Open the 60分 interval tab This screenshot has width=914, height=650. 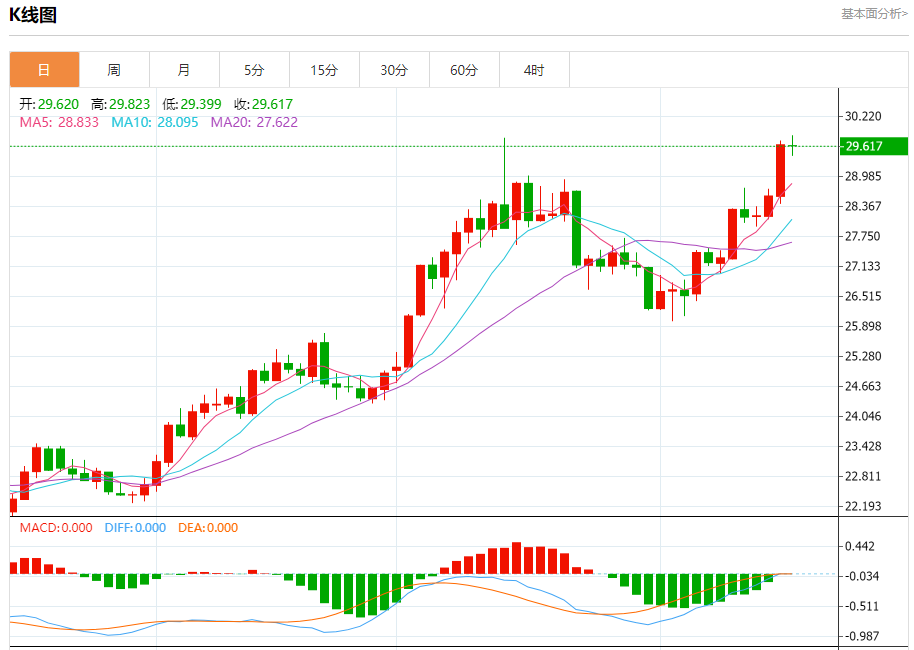pyautogui.click(x=464, y=70)
